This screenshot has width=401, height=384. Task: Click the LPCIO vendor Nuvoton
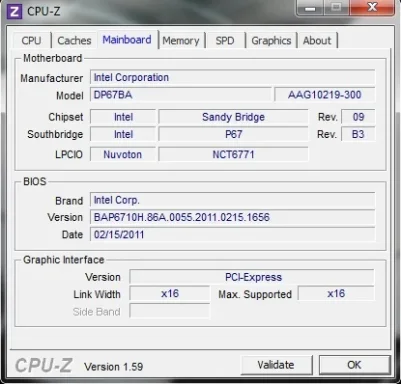[x=123, y=154]
